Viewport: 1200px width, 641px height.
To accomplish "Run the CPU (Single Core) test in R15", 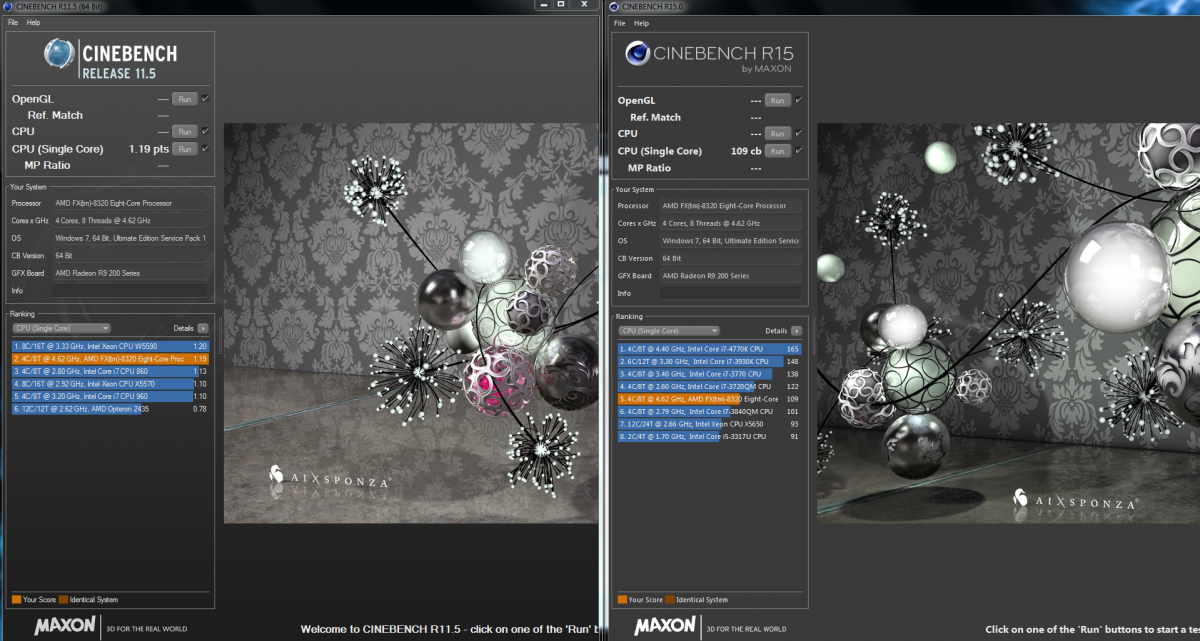I will point(778,151).
